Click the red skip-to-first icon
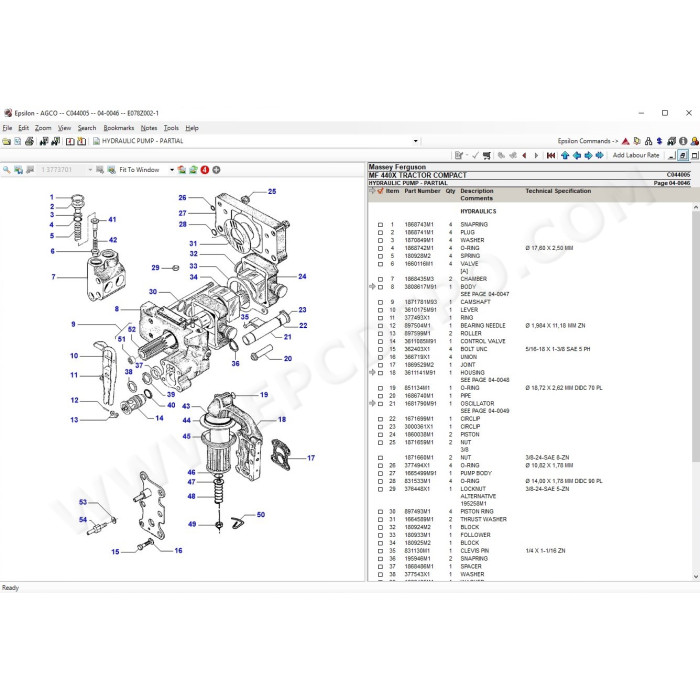The width and height of the screenshot is (700, 700). 551,155
